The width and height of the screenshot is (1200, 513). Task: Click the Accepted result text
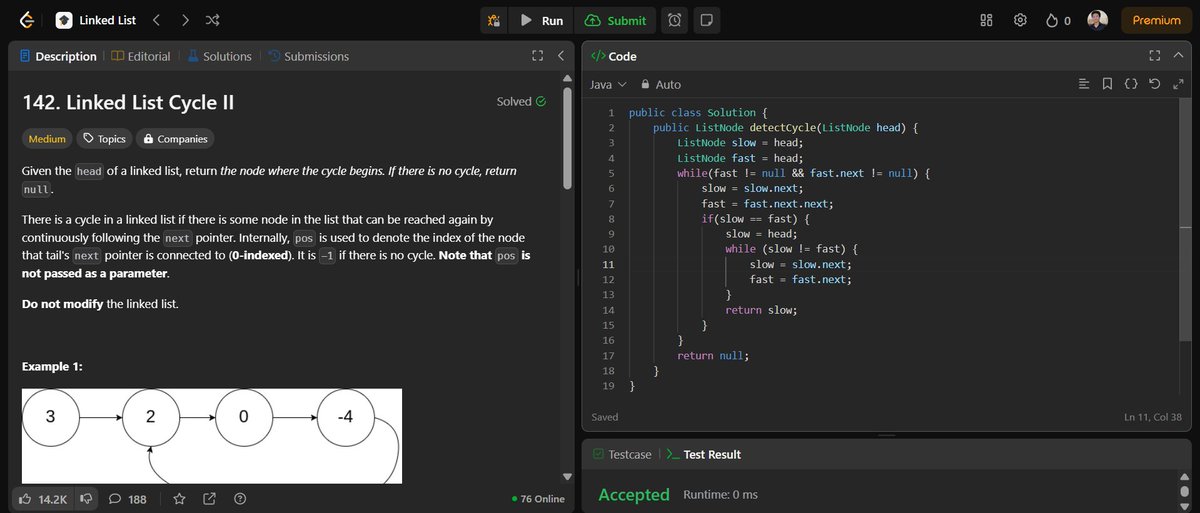tap(634, 495)
